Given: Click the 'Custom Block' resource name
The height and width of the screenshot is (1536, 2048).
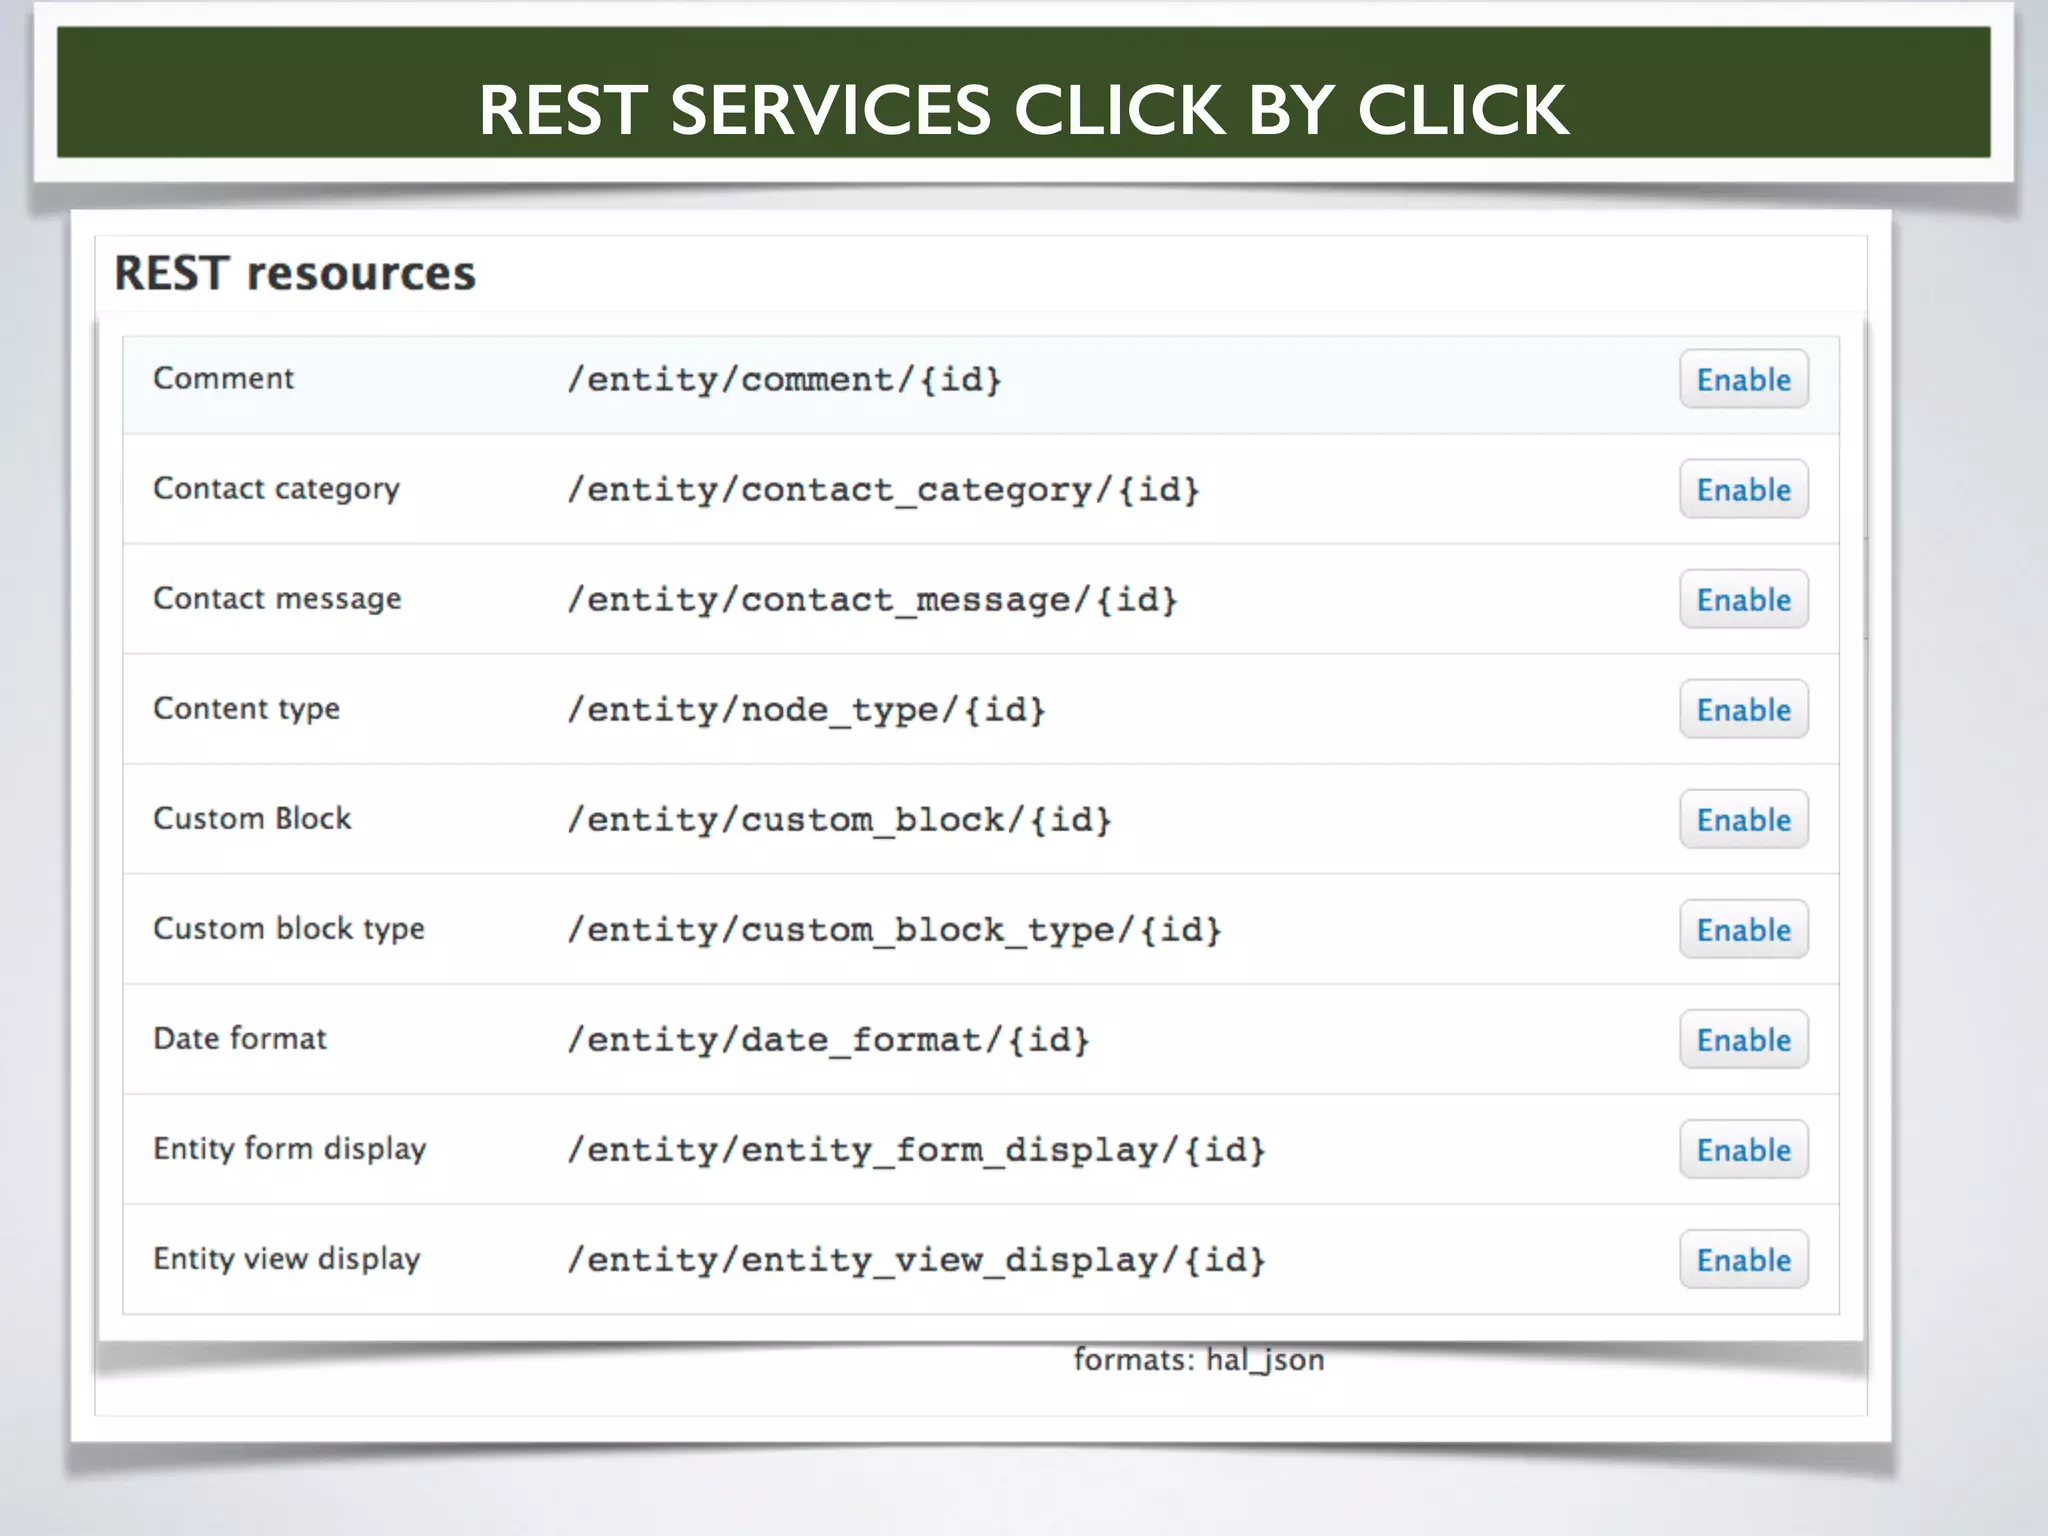Looking at the screenshot, I should coord(252,818).
